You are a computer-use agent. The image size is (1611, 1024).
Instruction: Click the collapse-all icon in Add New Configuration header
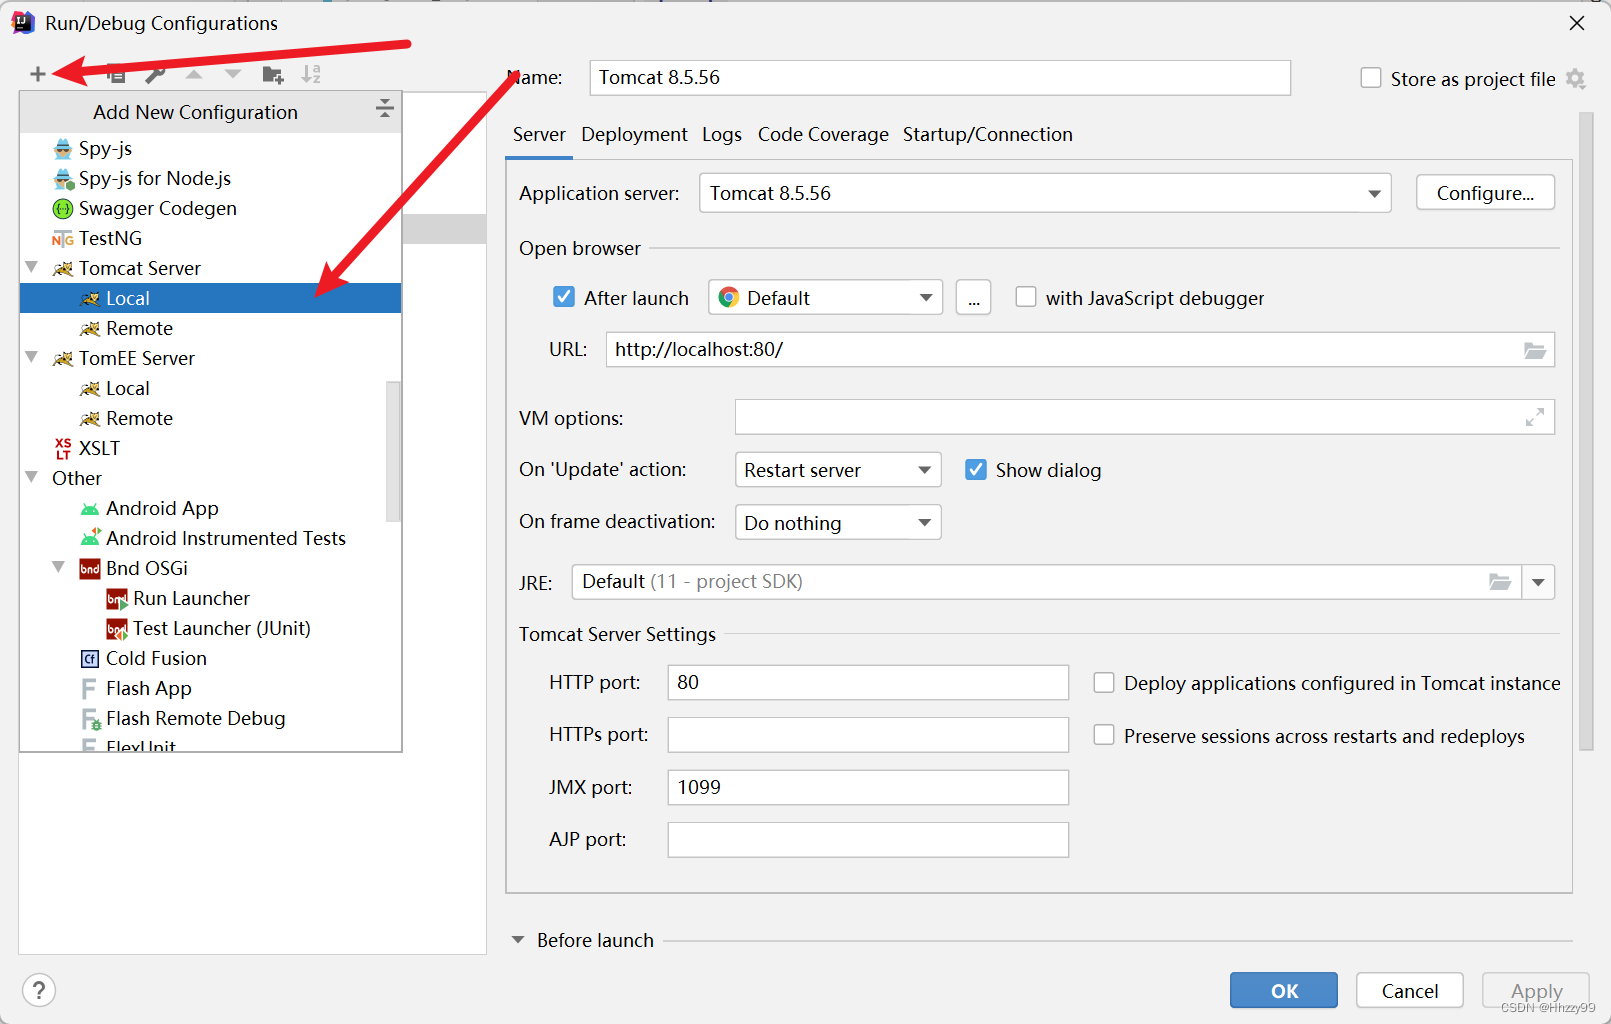384,109
